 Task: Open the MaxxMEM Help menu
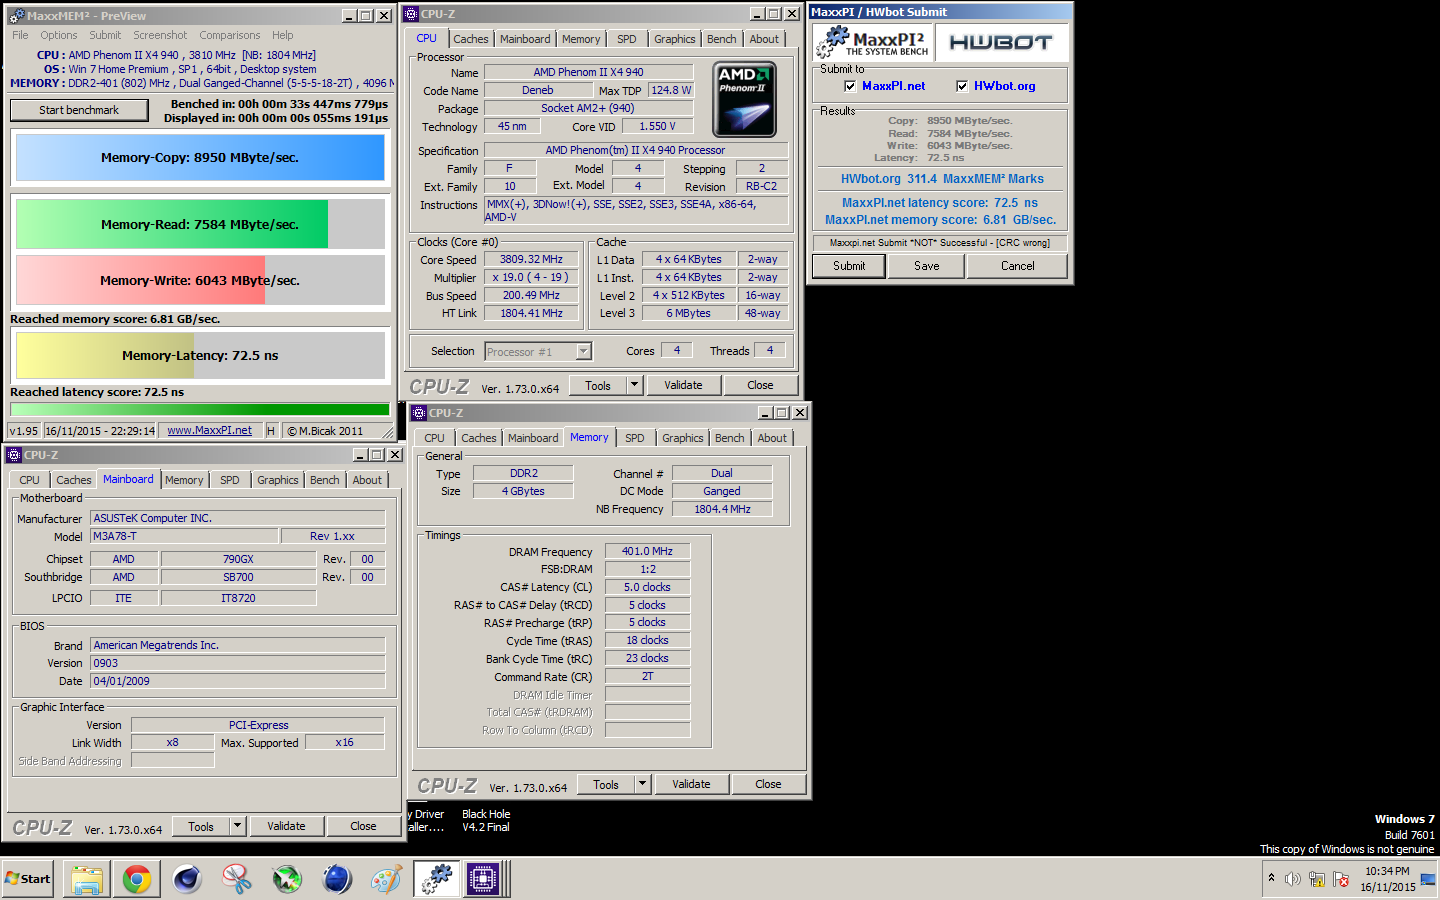point(283,35)
